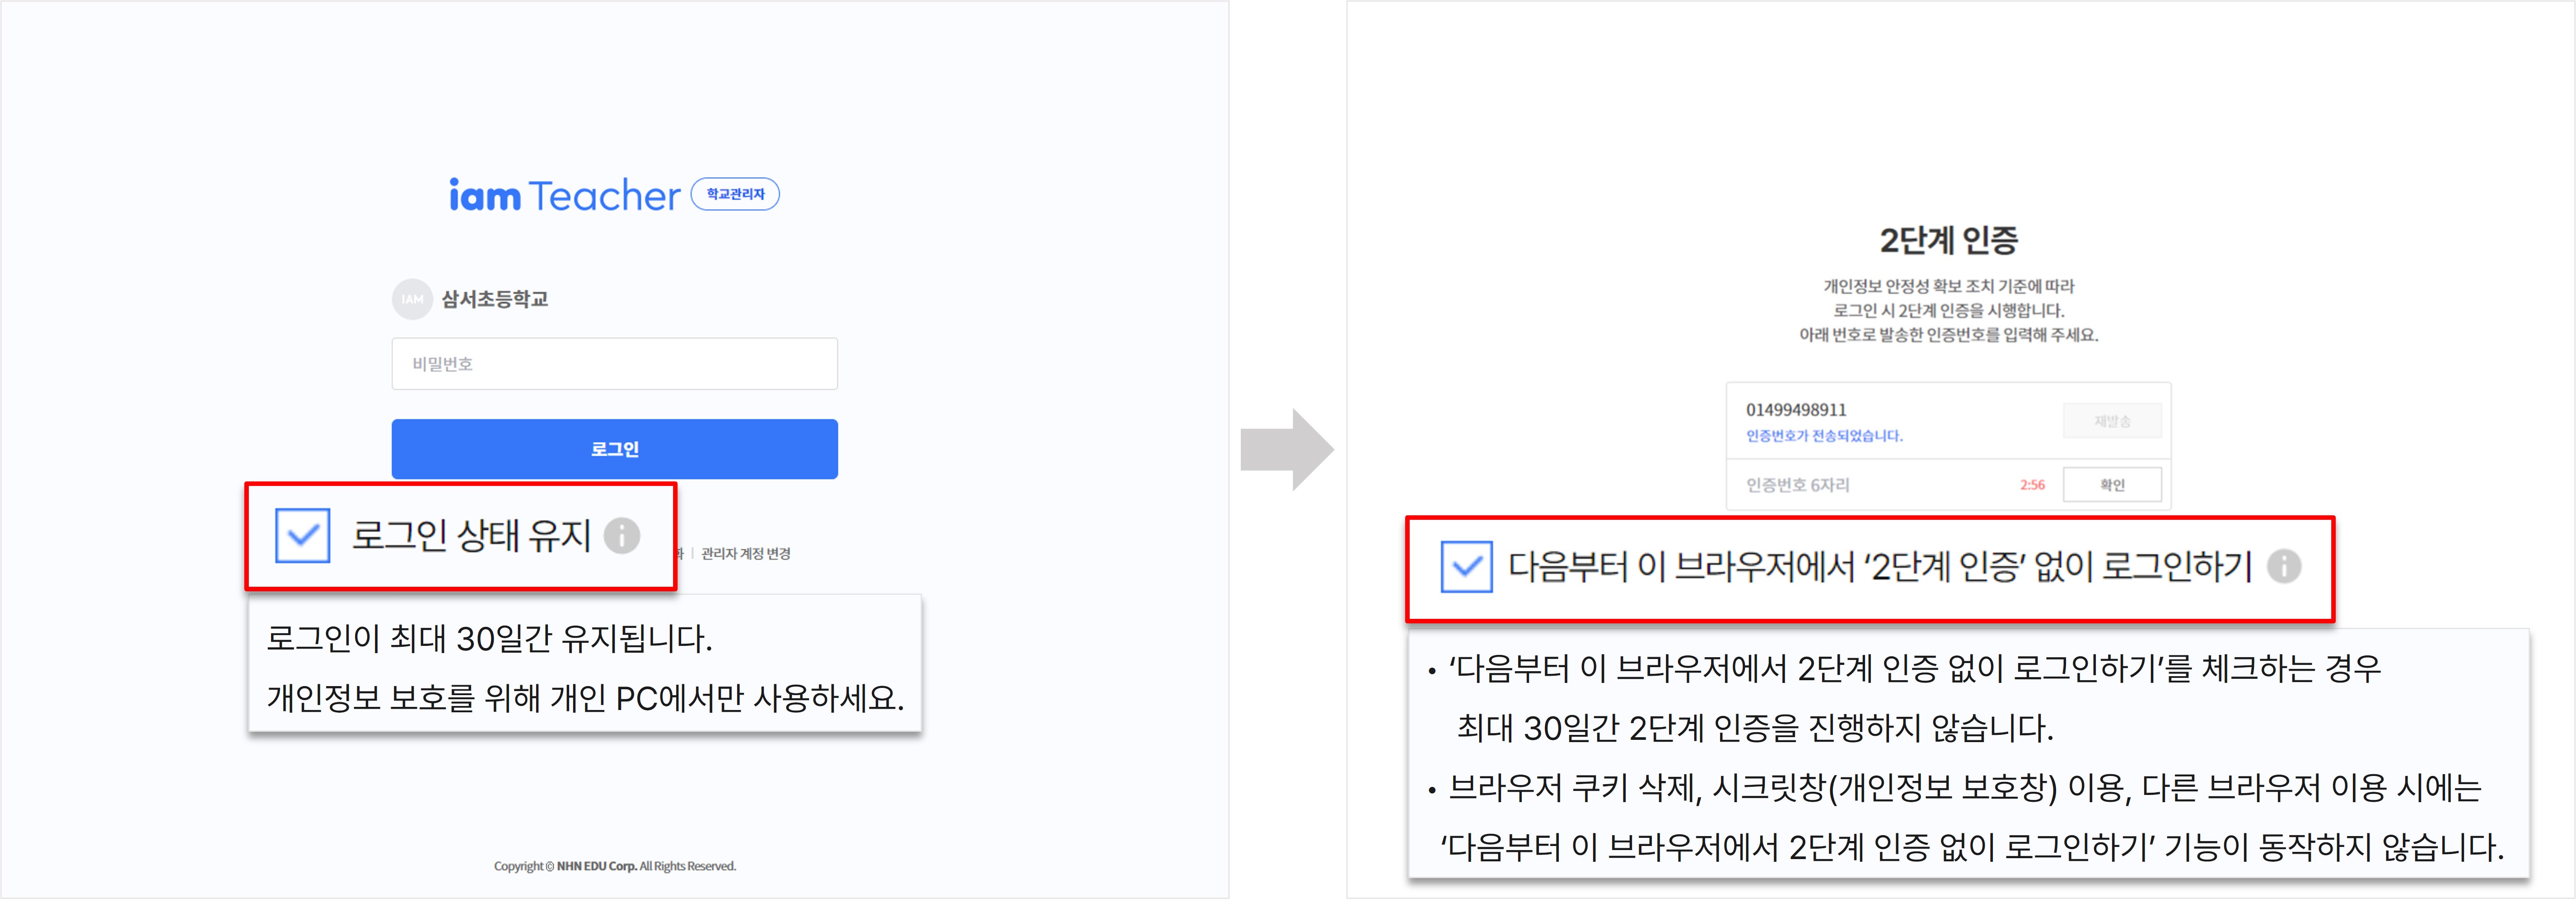The image size is (2576, 902).
Task: Click the 2단계 인증 heading
Action: pos(1948,240)
